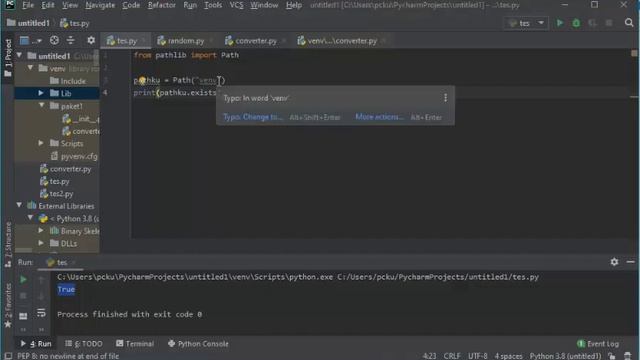Click tes.py breadcrumb in navigation bar

(74, 23)
